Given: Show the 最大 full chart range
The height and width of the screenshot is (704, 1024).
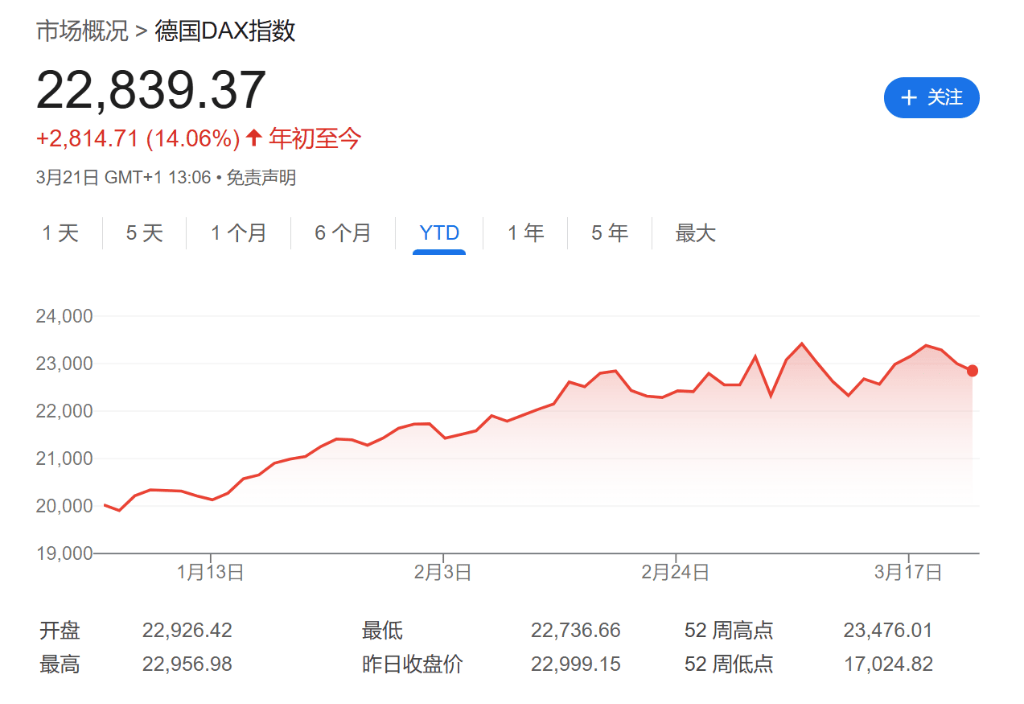Looking at the screenshot, I should [x=695, y=232].
